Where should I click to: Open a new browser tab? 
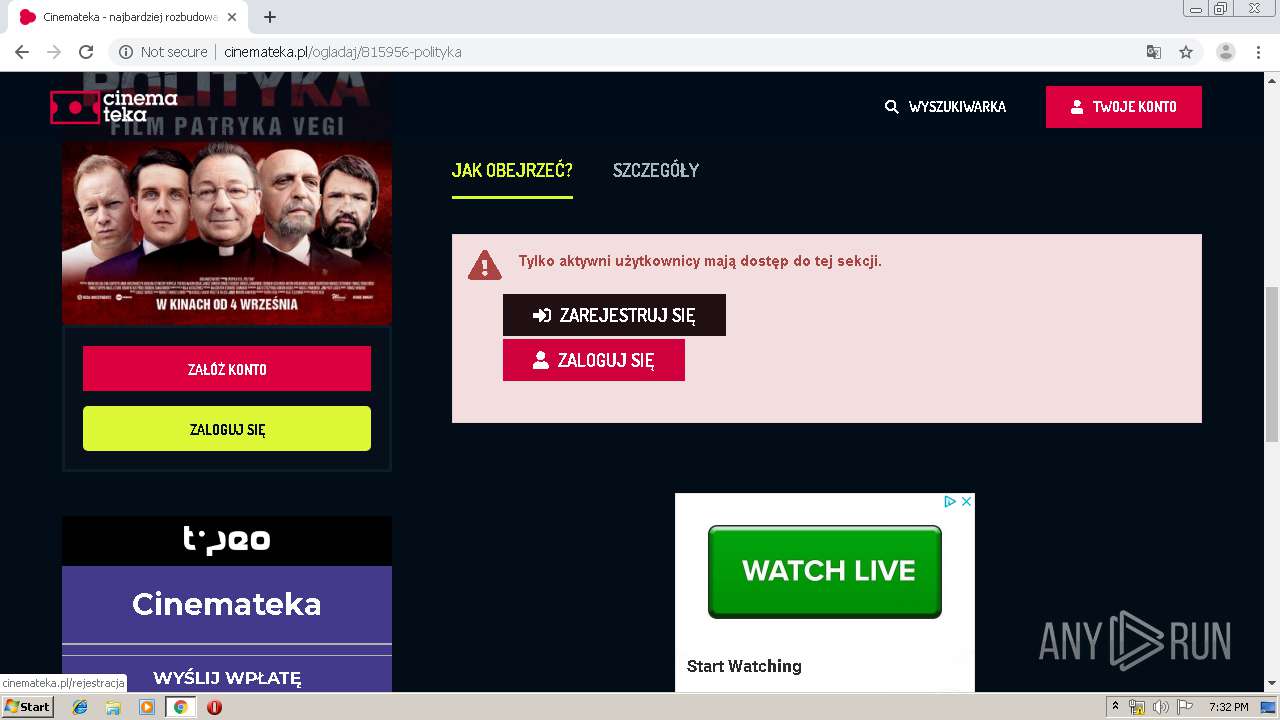[x=270, y=17]
